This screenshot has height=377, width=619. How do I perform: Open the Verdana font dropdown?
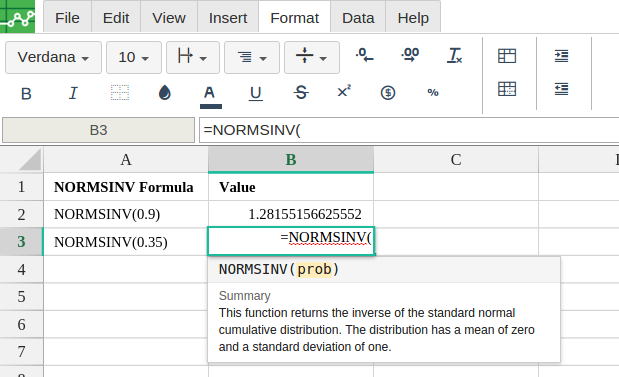pos(53,58)
